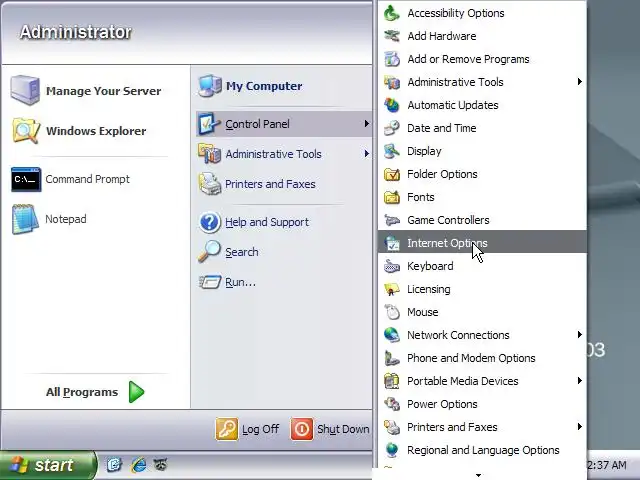
Task: Click the Regional and Language Options globe icon
Action: pyautogui.click(x=392, y=450)
